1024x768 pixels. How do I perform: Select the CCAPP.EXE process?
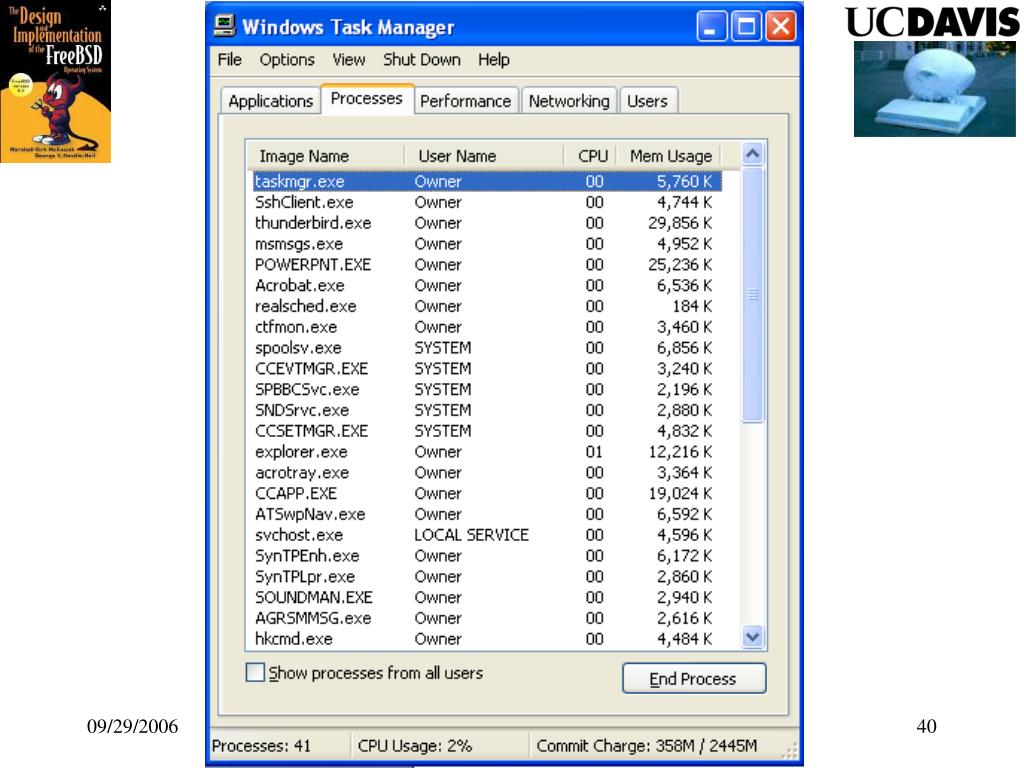click(487, 494)
